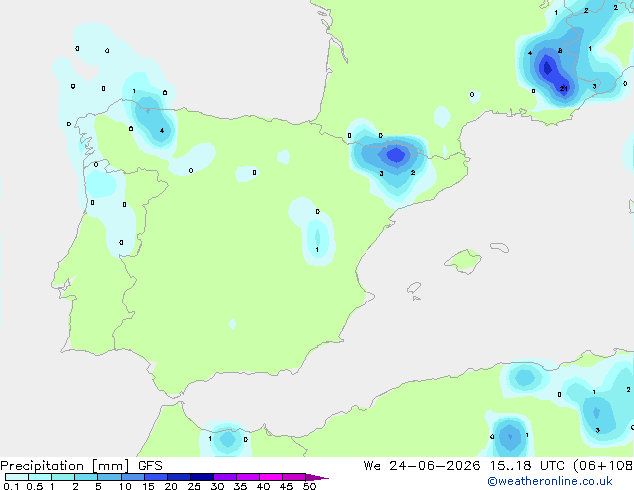Click the '40' legend scale label
The width and height of the screenshot is (634, 490).
(263, 486)
